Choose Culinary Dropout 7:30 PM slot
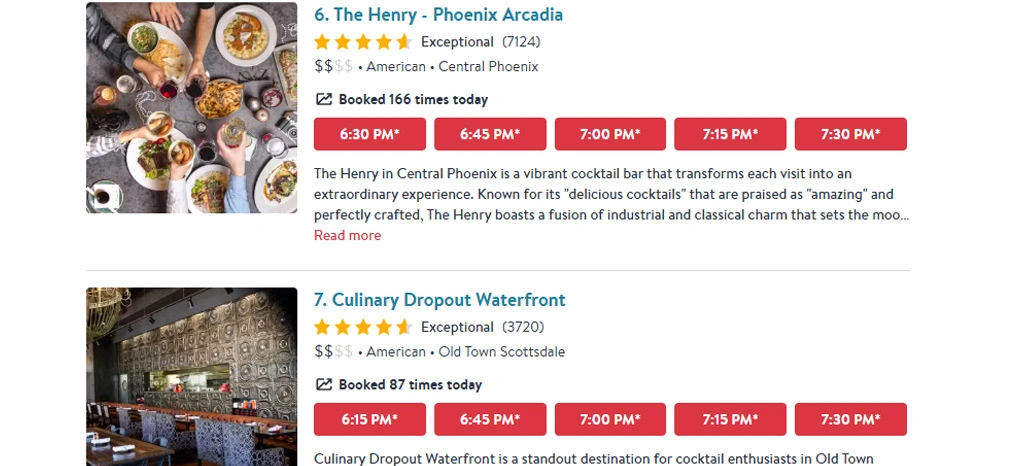The width and height of the screenshot is (1026, 466). [x=850, y=419]
